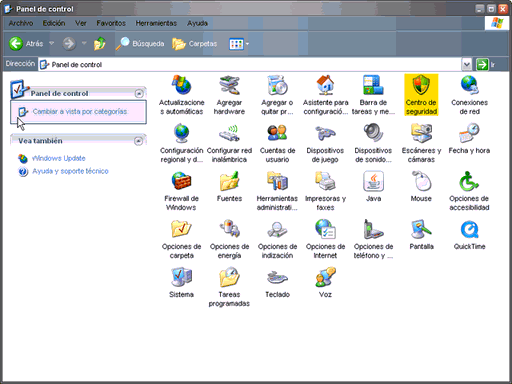Open the Pantalla display icon
This screenshot has height=384, width=512.
(421, 235)
